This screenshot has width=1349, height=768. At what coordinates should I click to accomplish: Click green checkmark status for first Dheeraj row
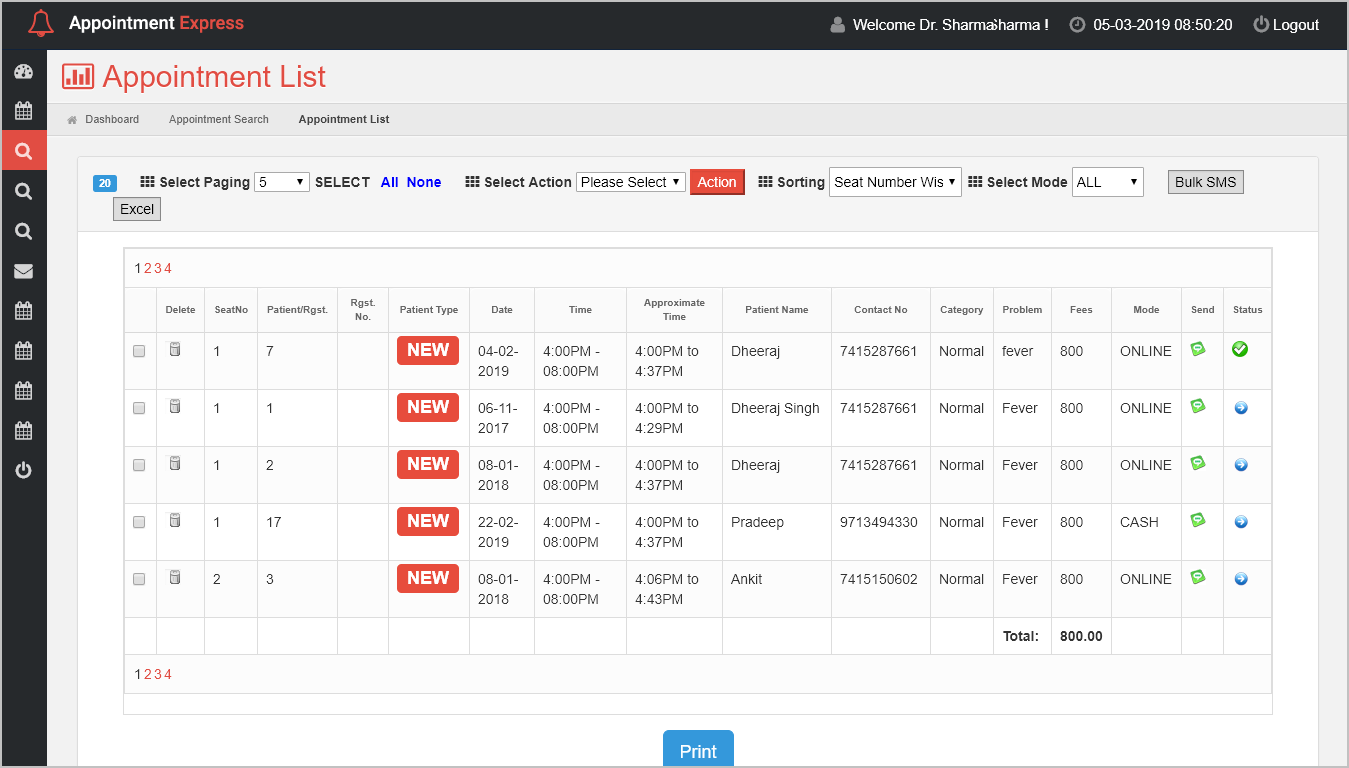pos(1240,349)
